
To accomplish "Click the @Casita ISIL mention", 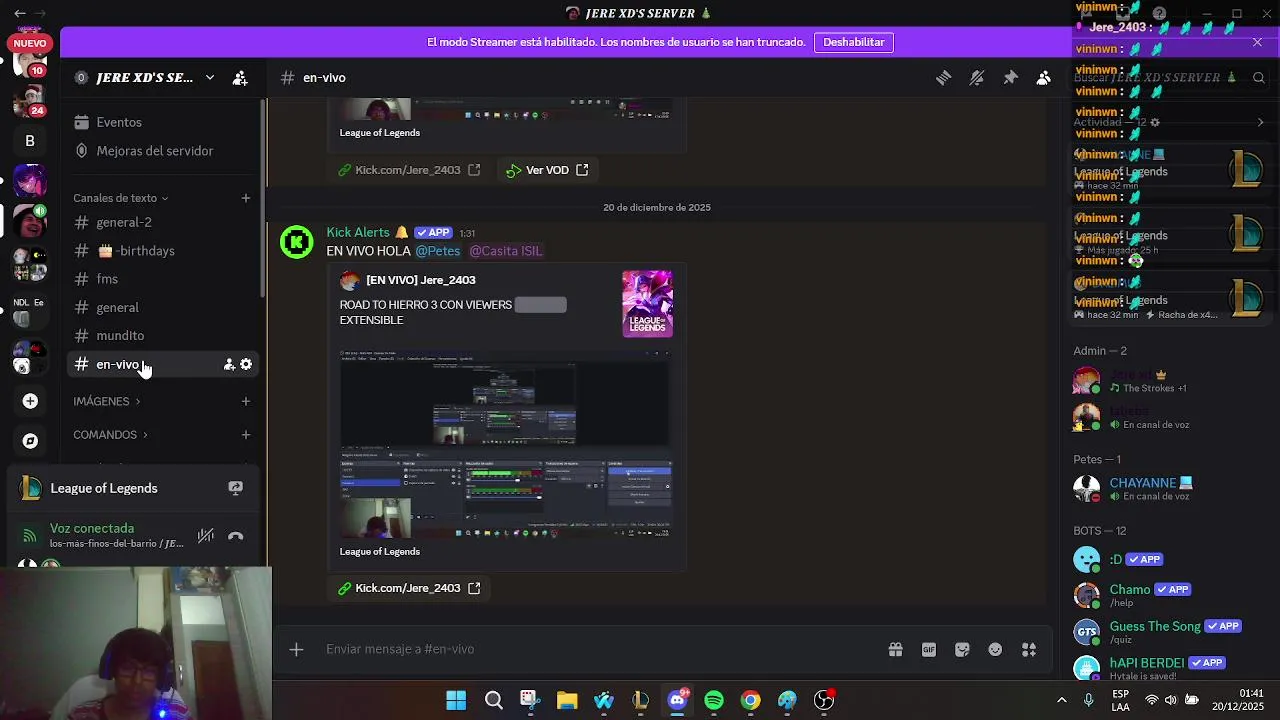I will (506, 251).
